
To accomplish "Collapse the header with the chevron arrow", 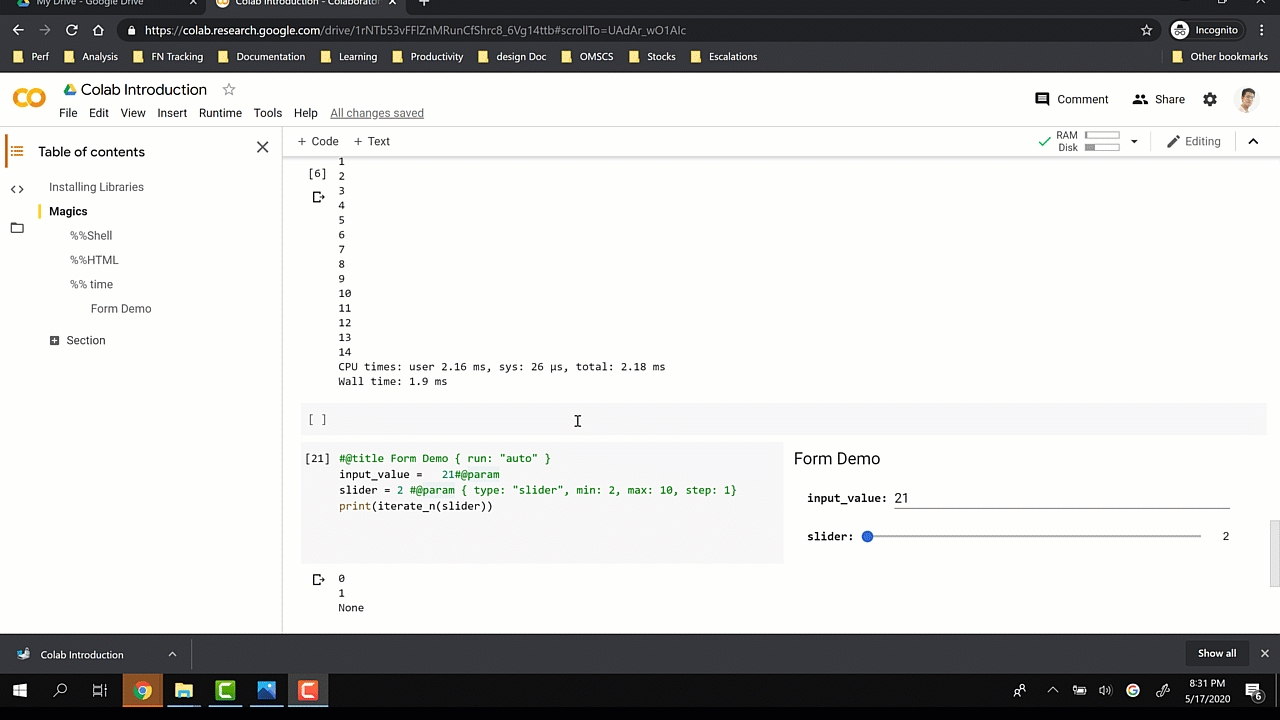I will [x=1253, y=142].
